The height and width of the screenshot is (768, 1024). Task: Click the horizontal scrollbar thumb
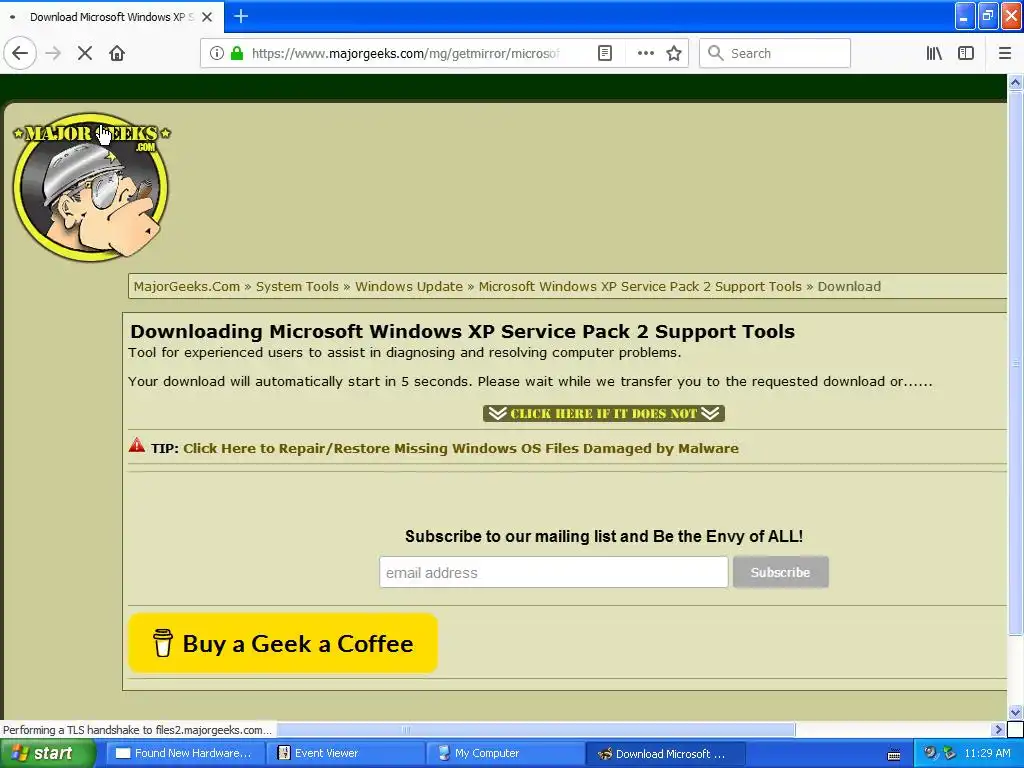pos(536,729)
